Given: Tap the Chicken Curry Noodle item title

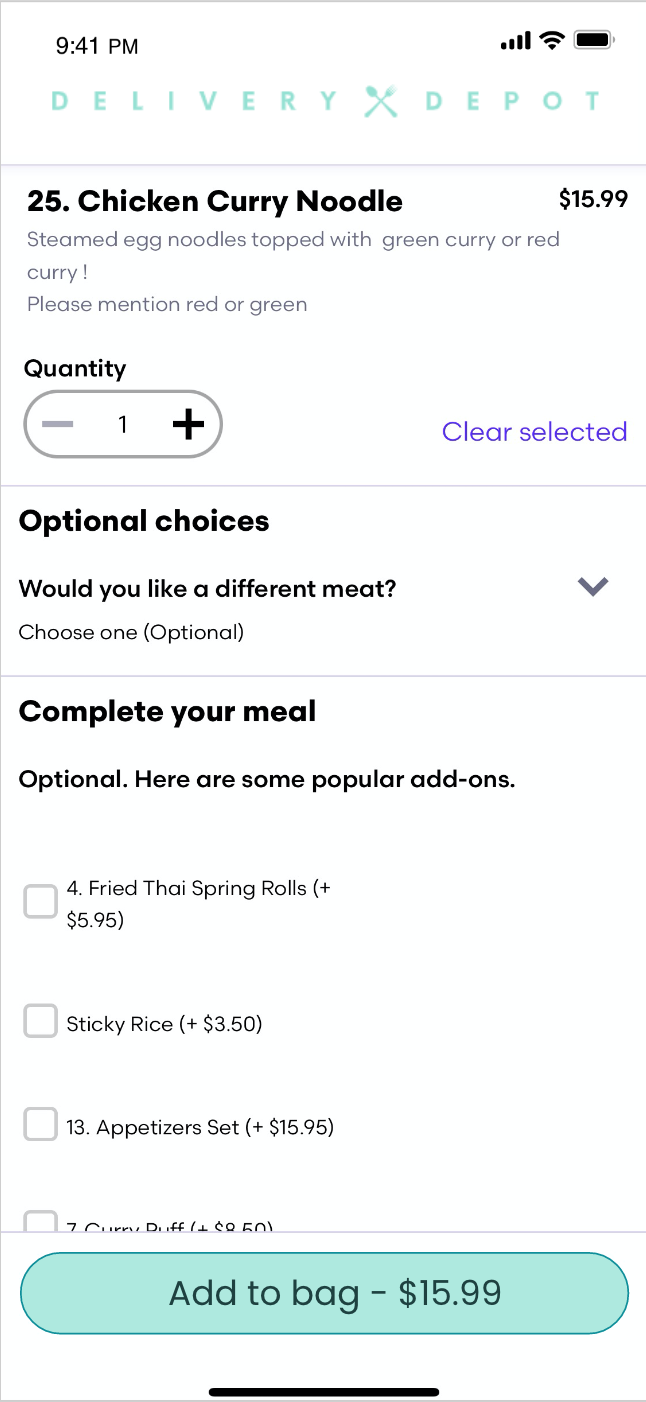Looking at the screenshot, I should pyautogui.click(x=215, y=201).
